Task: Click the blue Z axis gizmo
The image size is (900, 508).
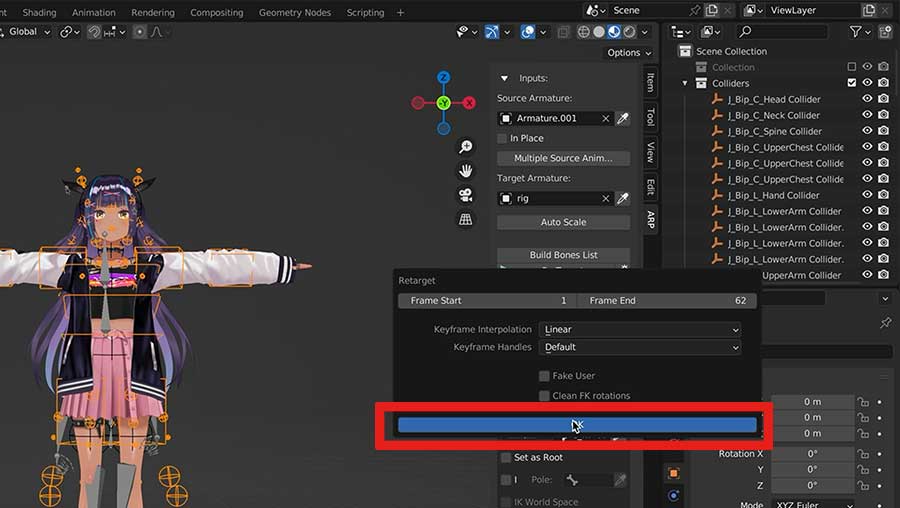Action: [x=444, y=77]
